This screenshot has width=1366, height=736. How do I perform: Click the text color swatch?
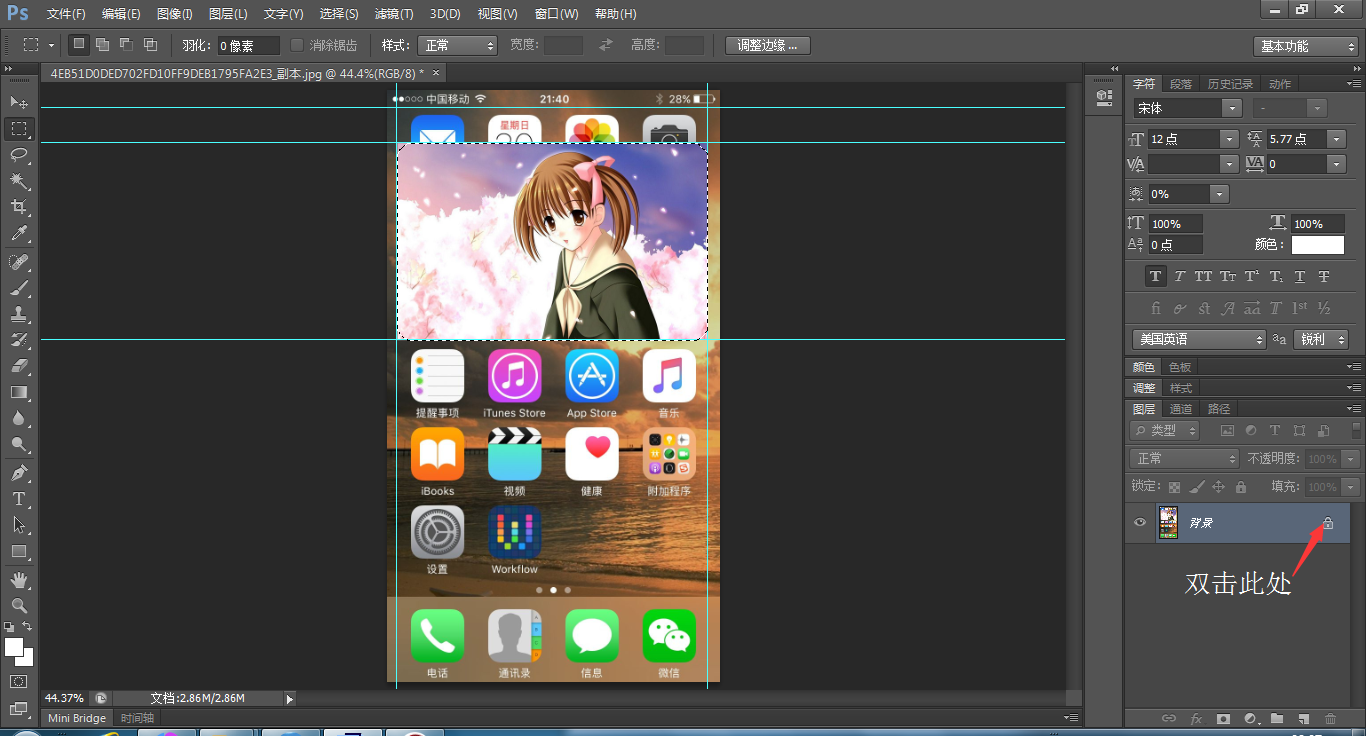pyautogui.click(x=1317, y=244)
